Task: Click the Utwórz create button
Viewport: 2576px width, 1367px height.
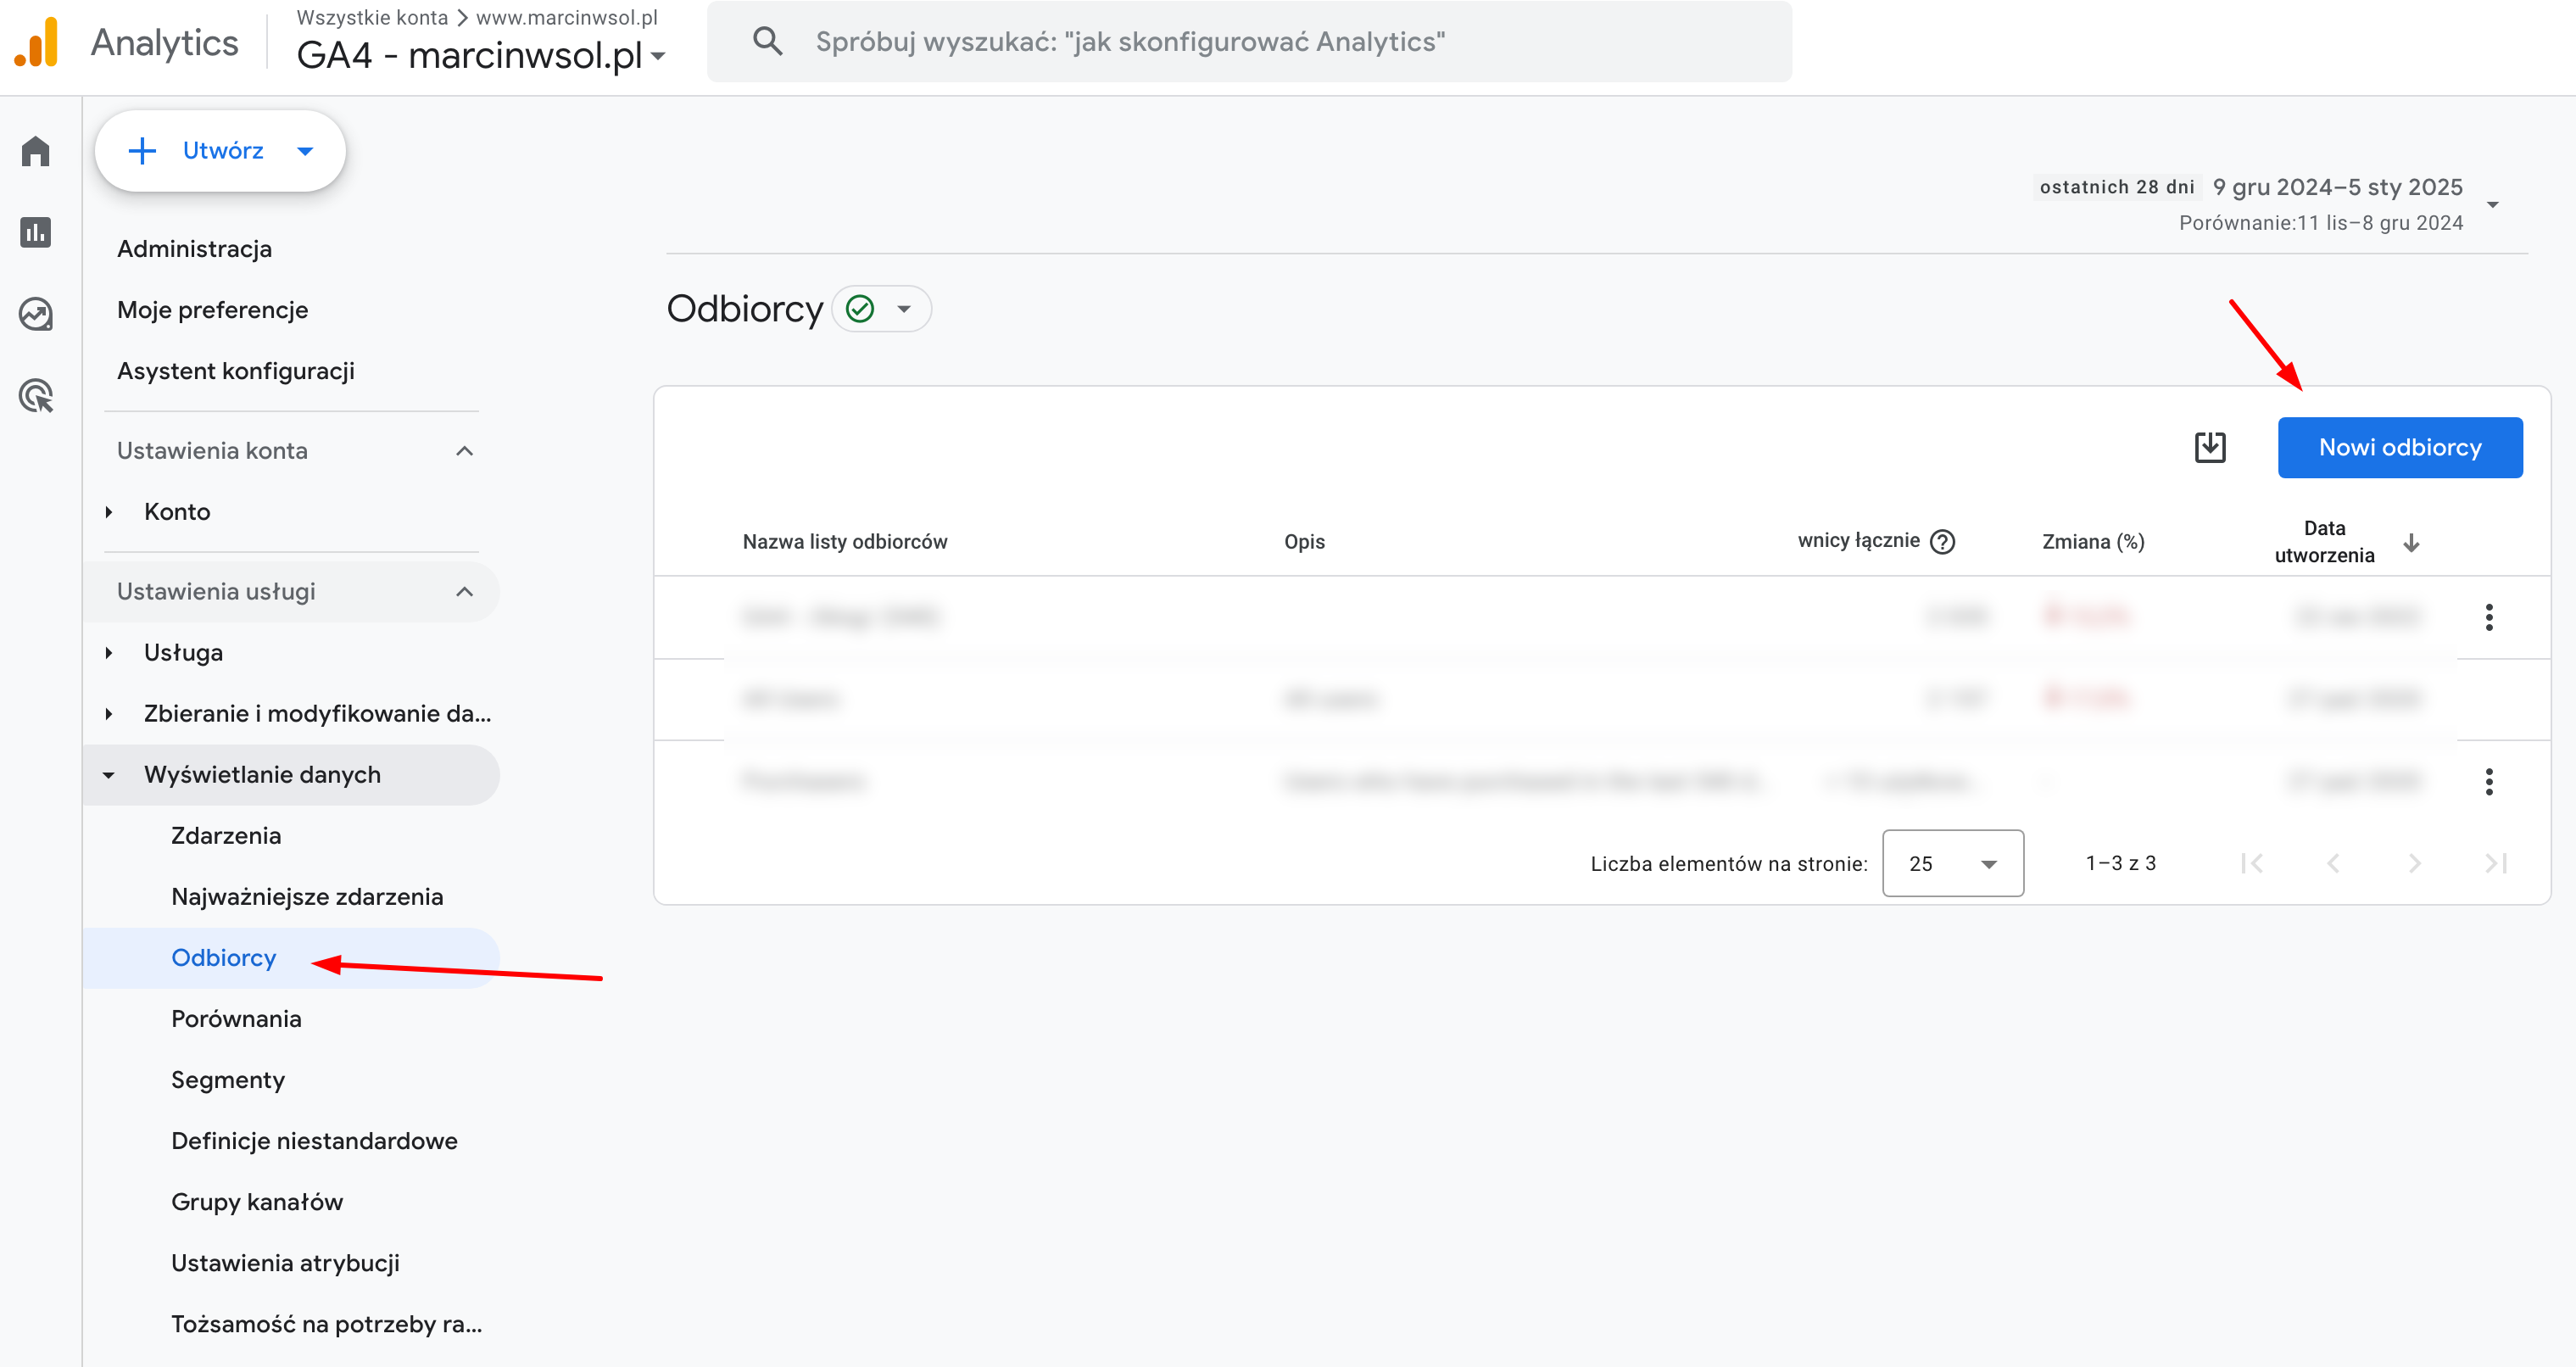Action: click(220, 151)
